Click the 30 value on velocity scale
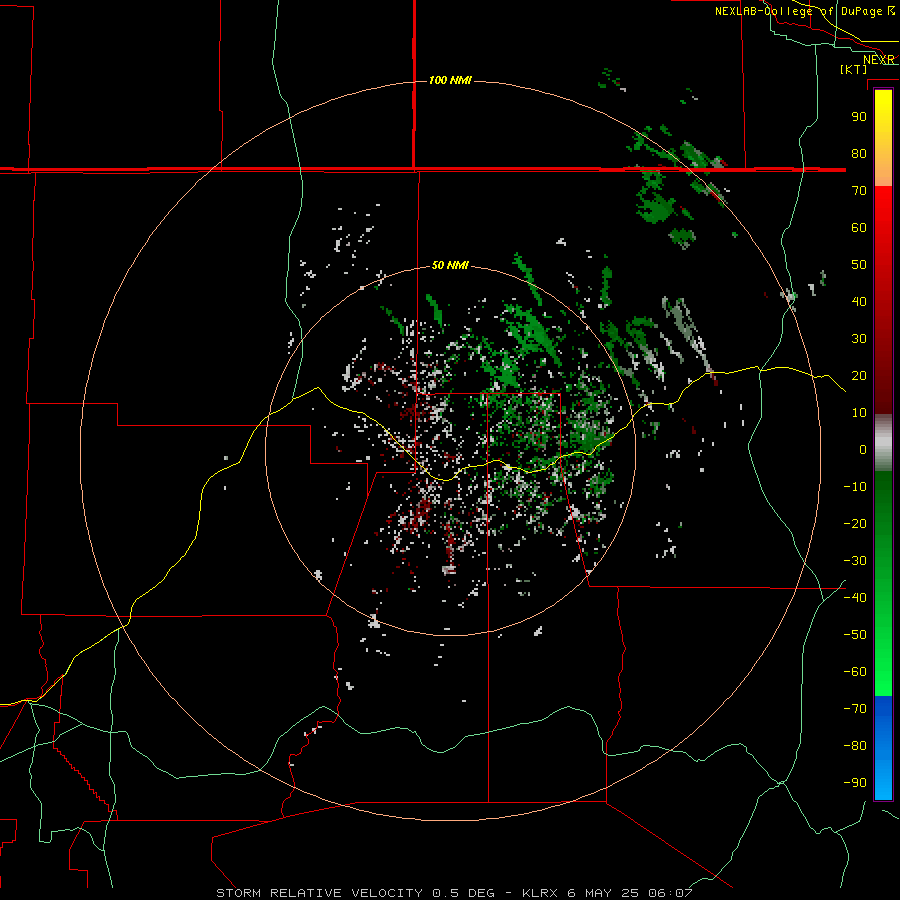Image resolution: width=900 pixels, height=900 pixels. click(x=859, y=339)
